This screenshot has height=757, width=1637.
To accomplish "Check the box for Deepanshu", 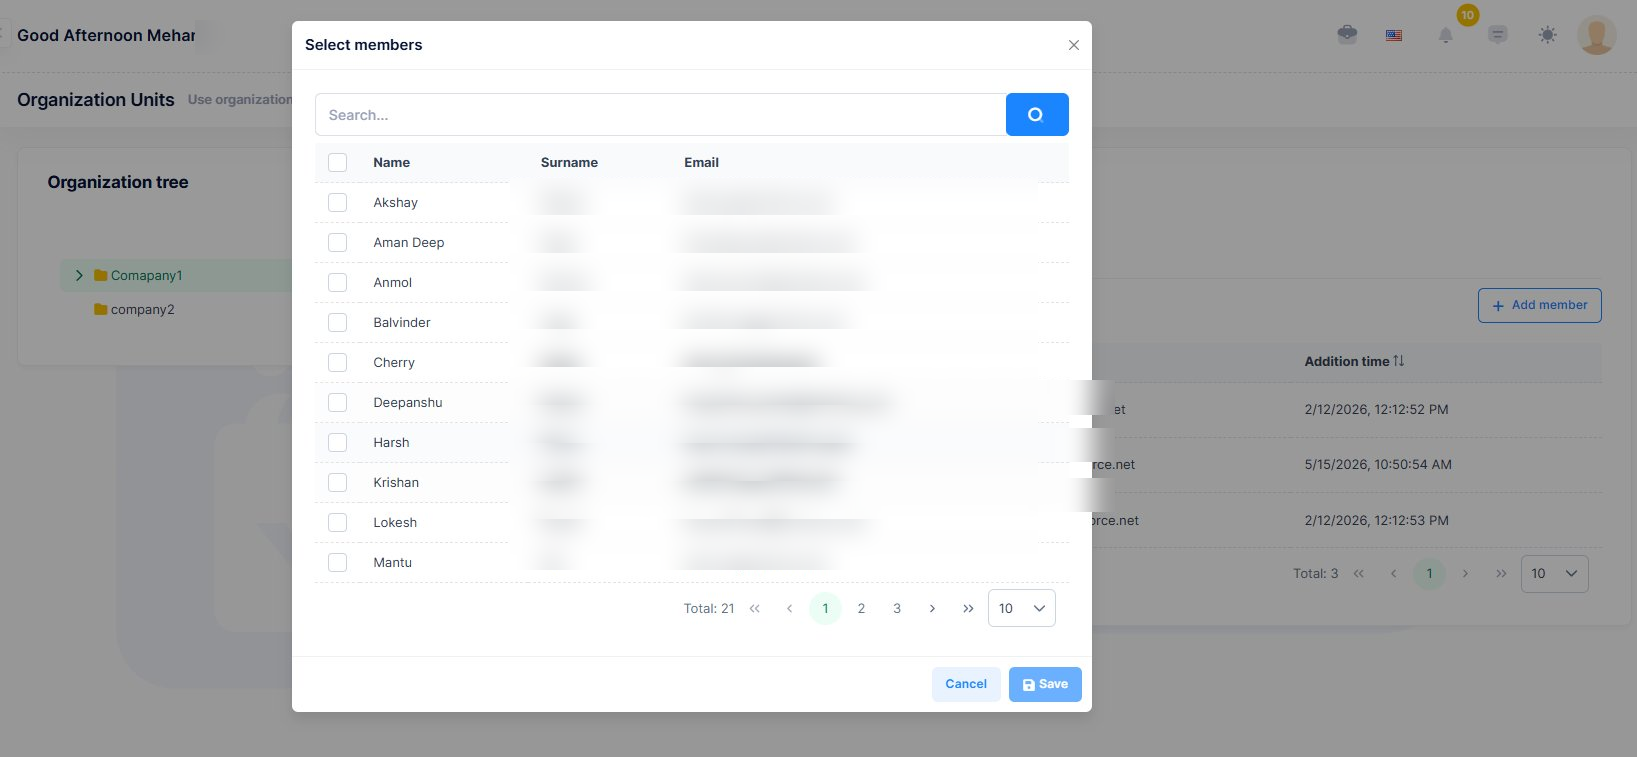I will (338, 402).
